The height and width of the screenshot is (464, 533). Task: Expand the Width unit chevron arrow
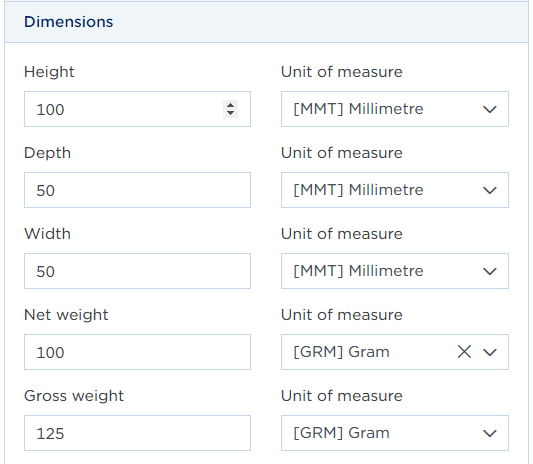(490, 271)
